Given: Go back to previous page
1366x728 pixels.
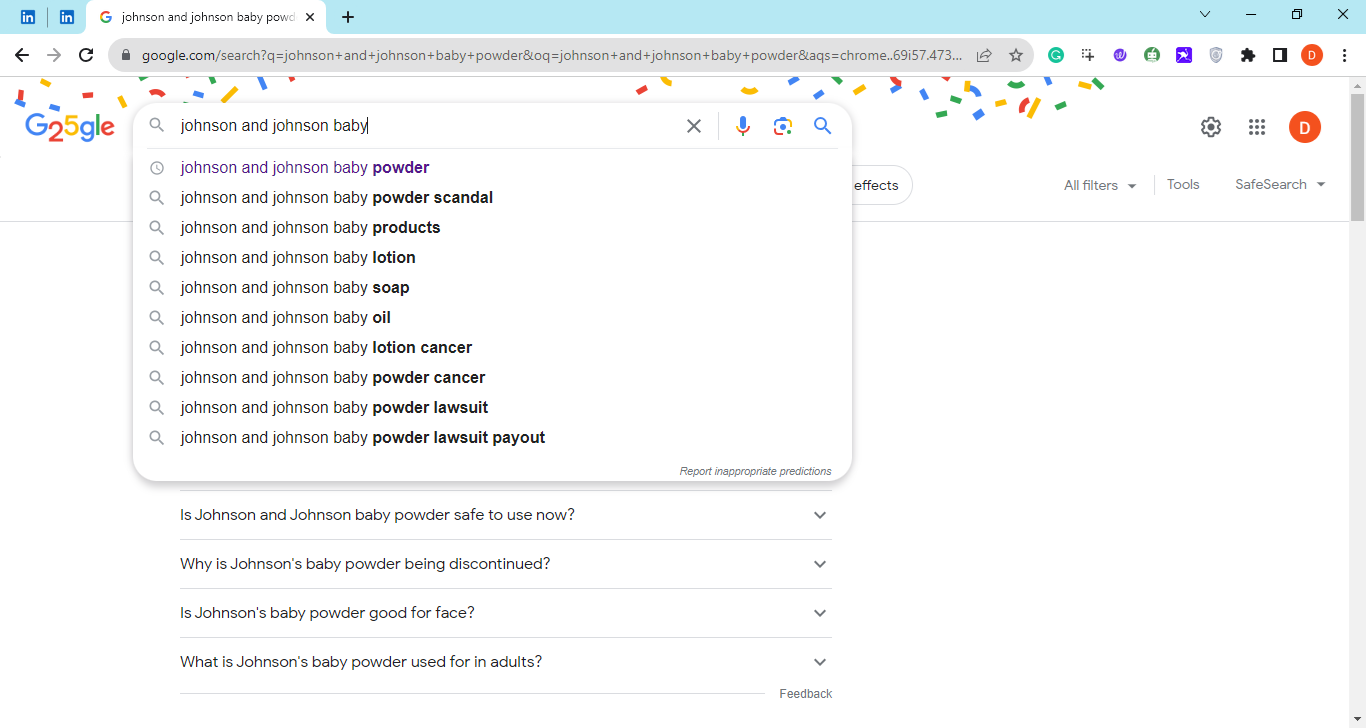Looking at the screenshot, I should [x=22, y=55].
